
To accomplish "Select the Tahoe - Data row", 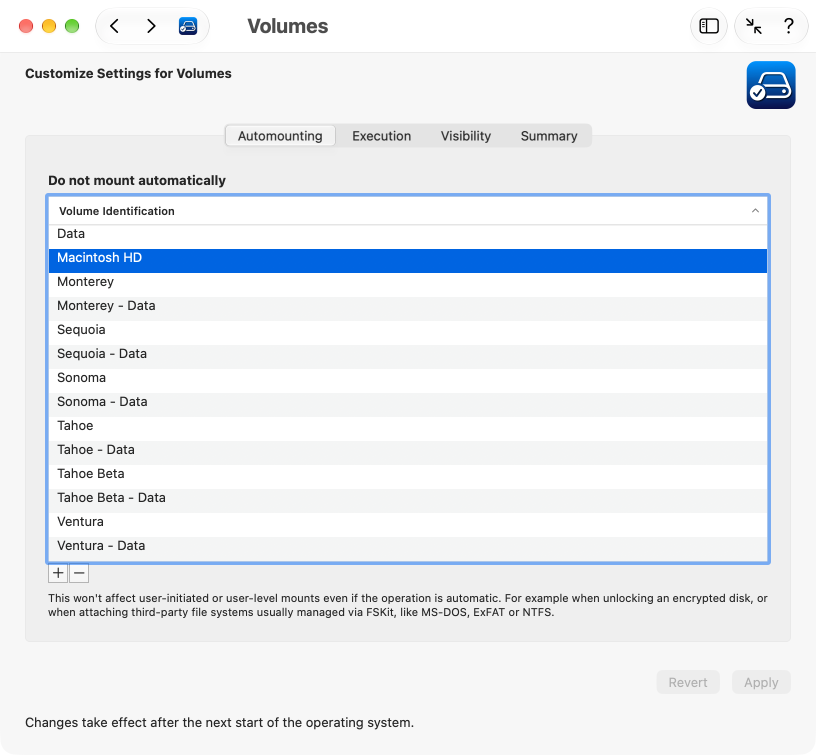I will click(x=408, y=452).
